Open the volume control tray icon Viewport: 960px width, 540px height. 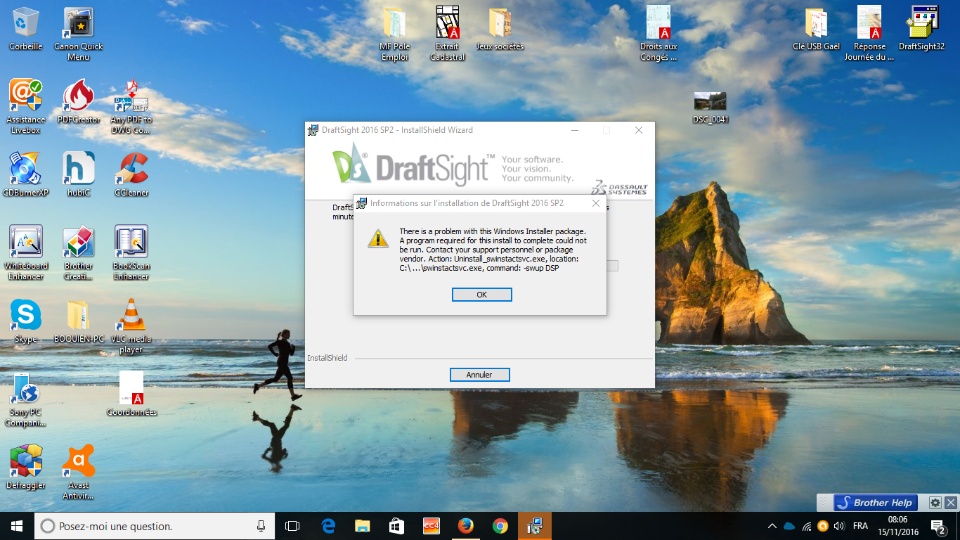839,526
